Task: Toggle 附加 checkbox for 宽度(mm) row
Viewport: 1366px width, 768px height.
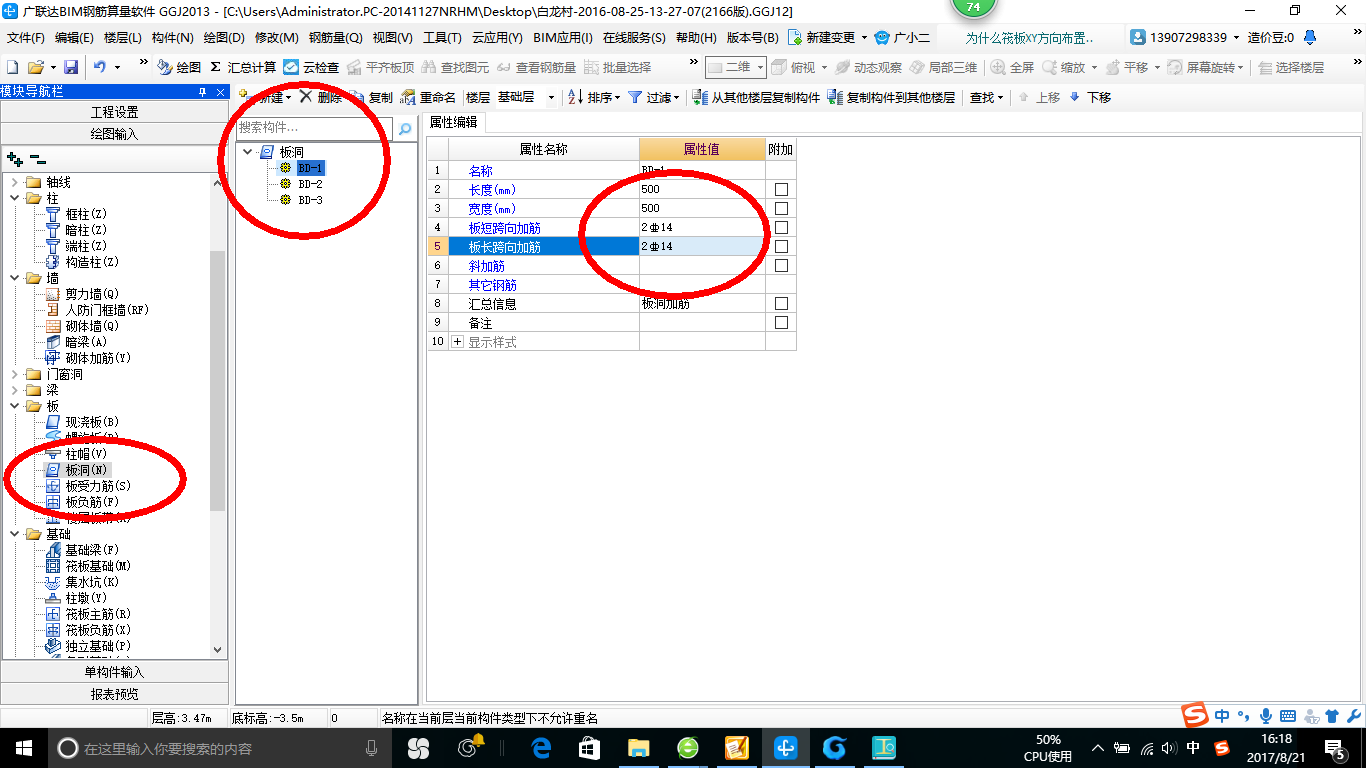Action: [781, 208]
